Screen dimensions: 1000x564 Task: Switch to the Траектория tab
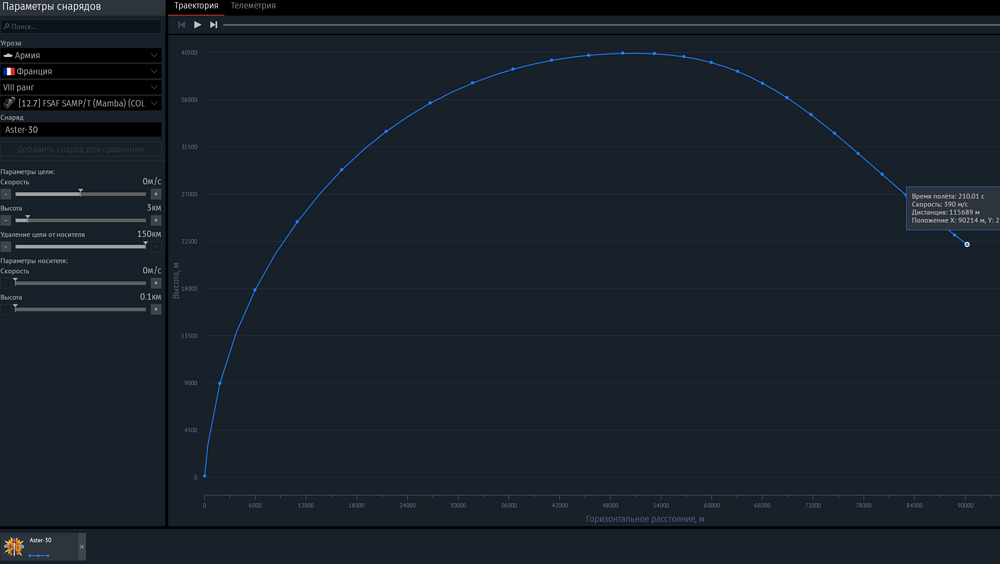[x=196, y=6]
